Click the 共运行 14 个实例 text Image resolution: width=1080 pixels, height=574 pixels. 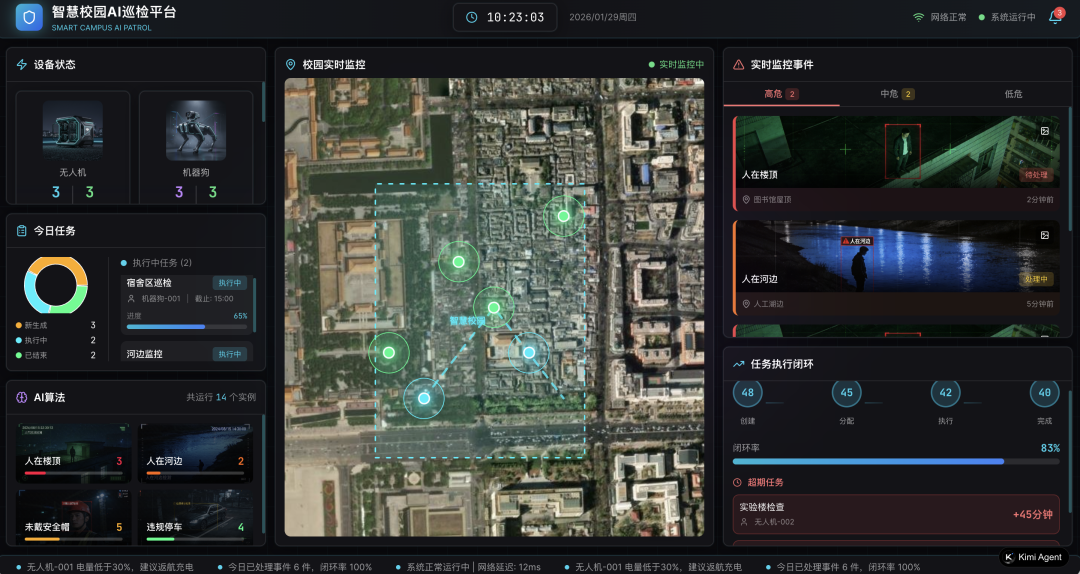click(221, 398)
